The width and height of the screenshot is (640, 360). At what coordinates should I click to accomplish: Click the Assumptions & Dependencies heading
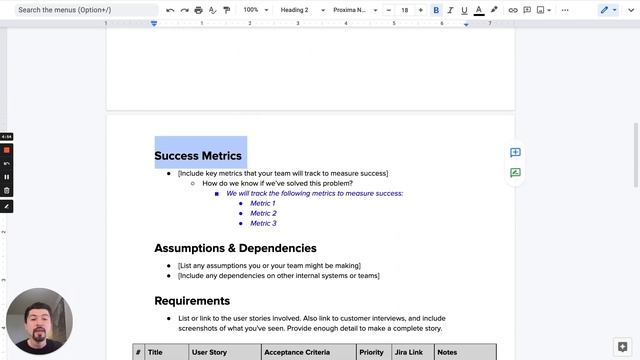tap(236, 248)
